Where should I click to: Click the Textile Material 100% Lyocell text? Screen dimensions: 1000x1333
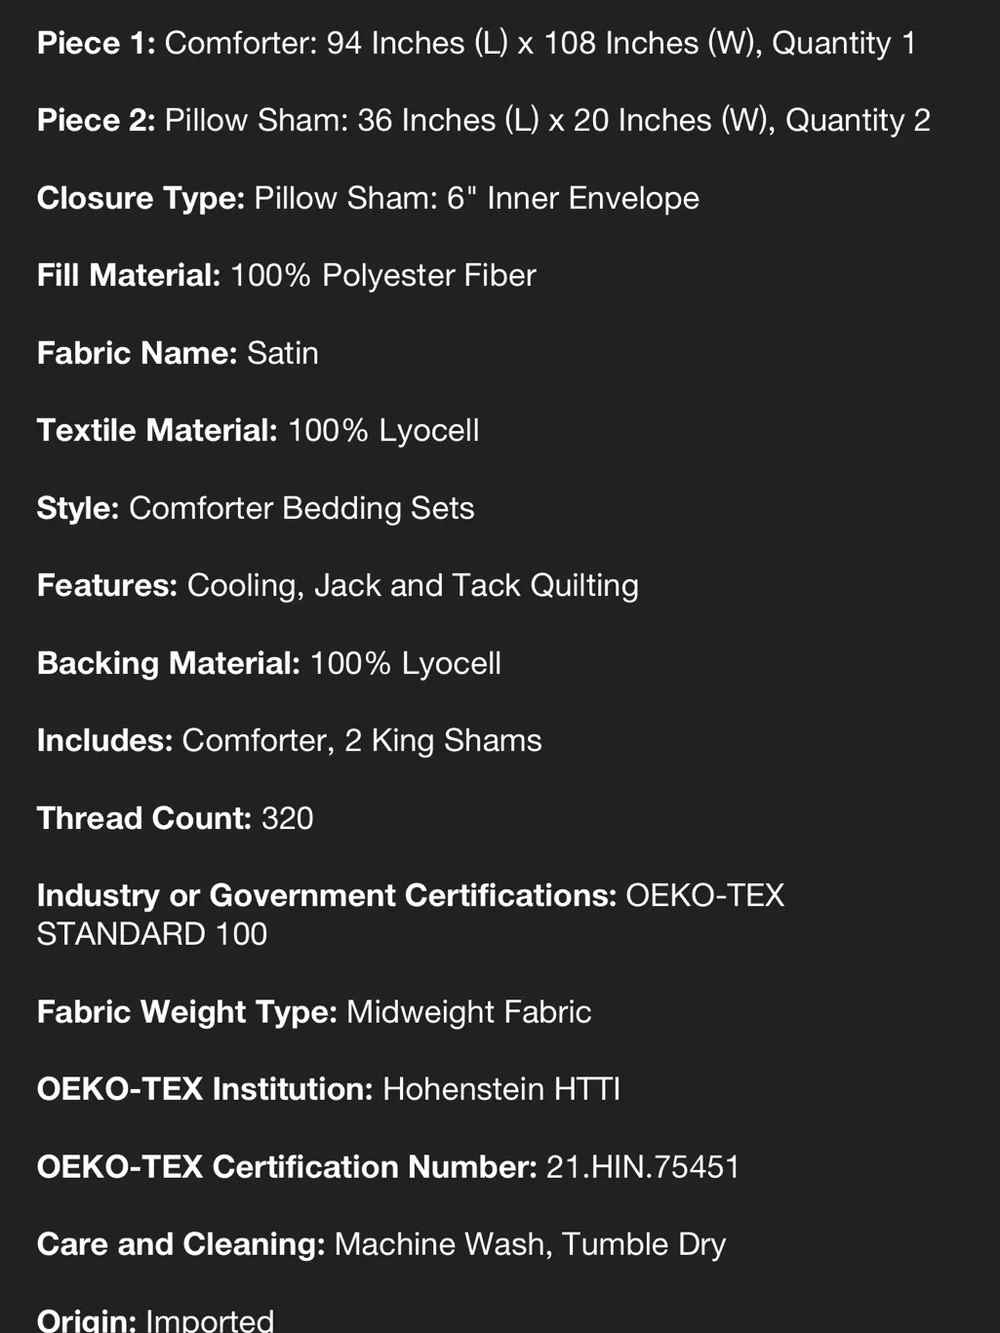(383, 430)
